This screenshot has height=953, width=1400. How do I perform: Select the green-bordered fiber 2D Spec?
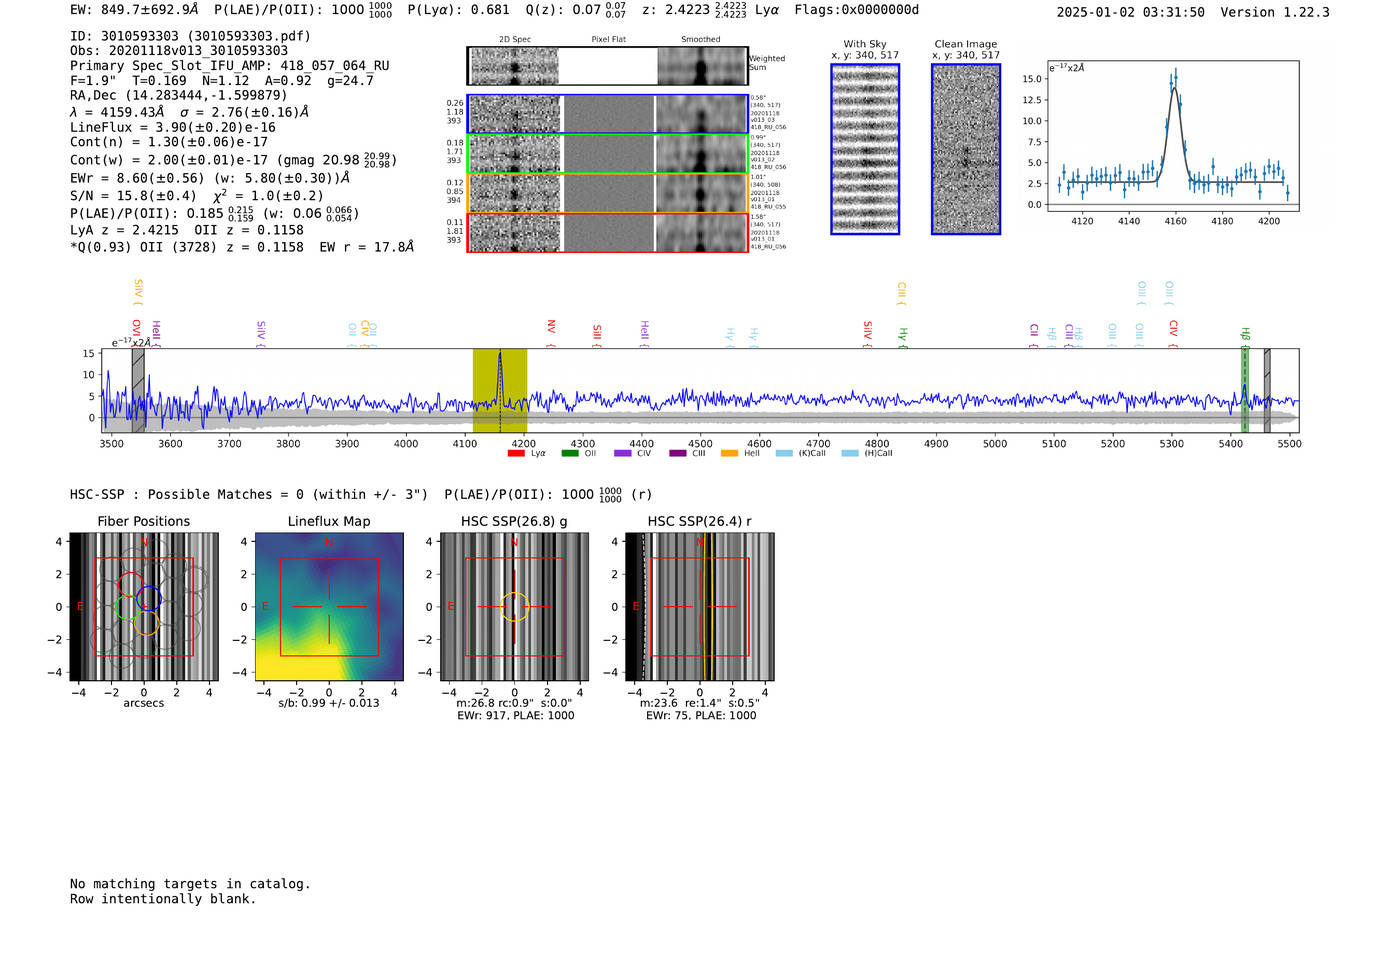[515, 154]
